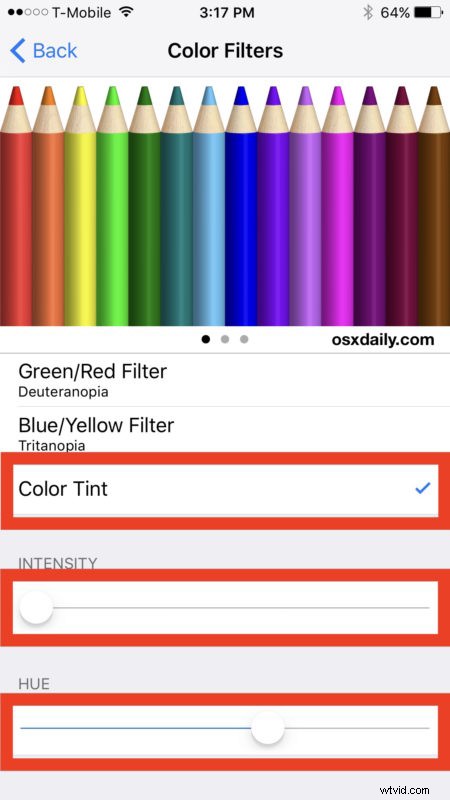Choose the Green/Red Filter option
The image size is (450, 800).
225,380
